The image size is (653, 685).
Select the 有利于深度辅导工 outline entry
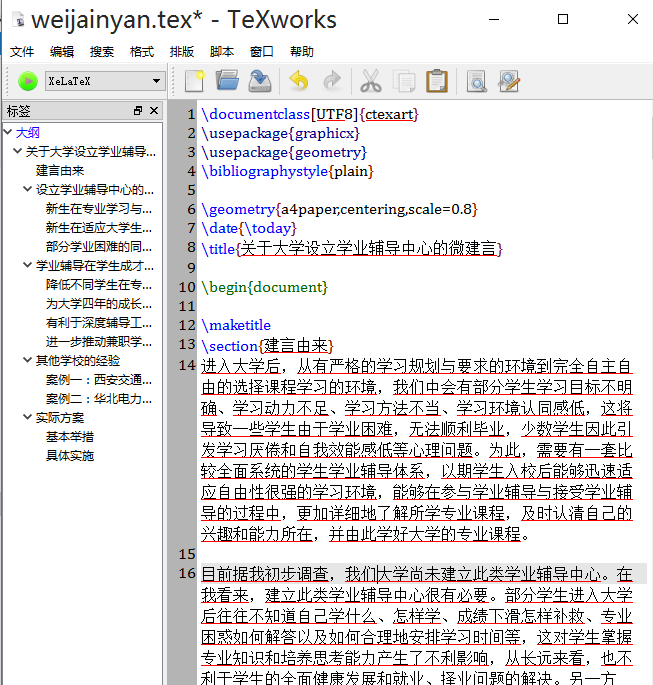click(x=99, y=322)
